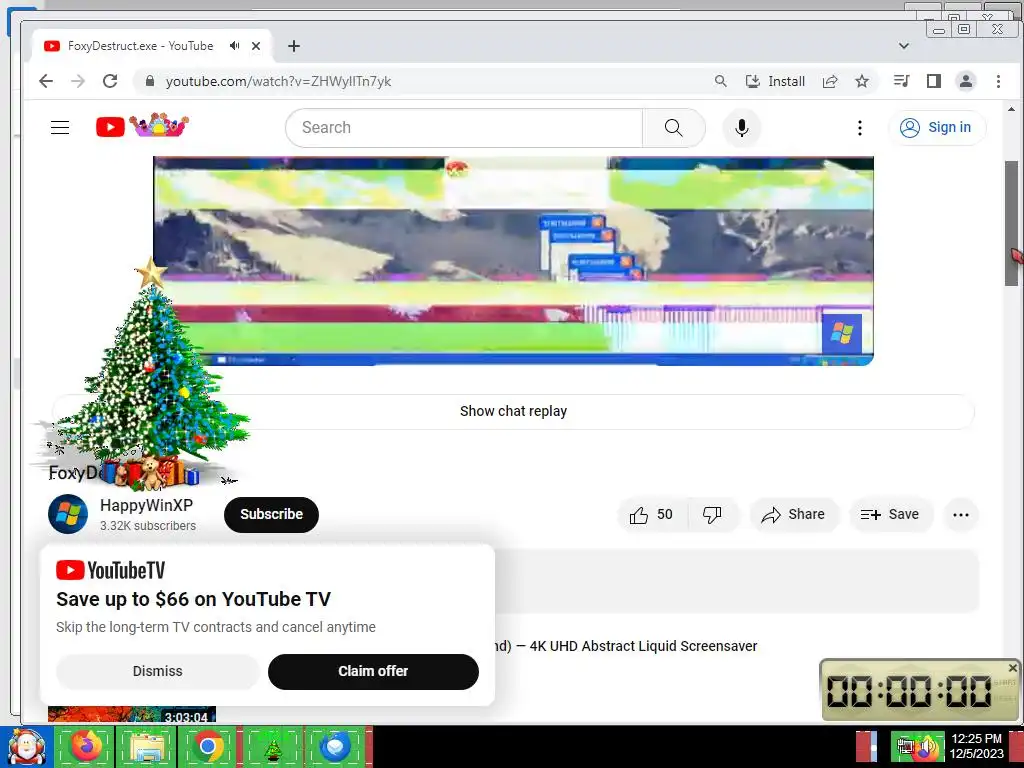1024x768 pixels.
Task: Expand the tab search chevron
Action: pos(904,46)
